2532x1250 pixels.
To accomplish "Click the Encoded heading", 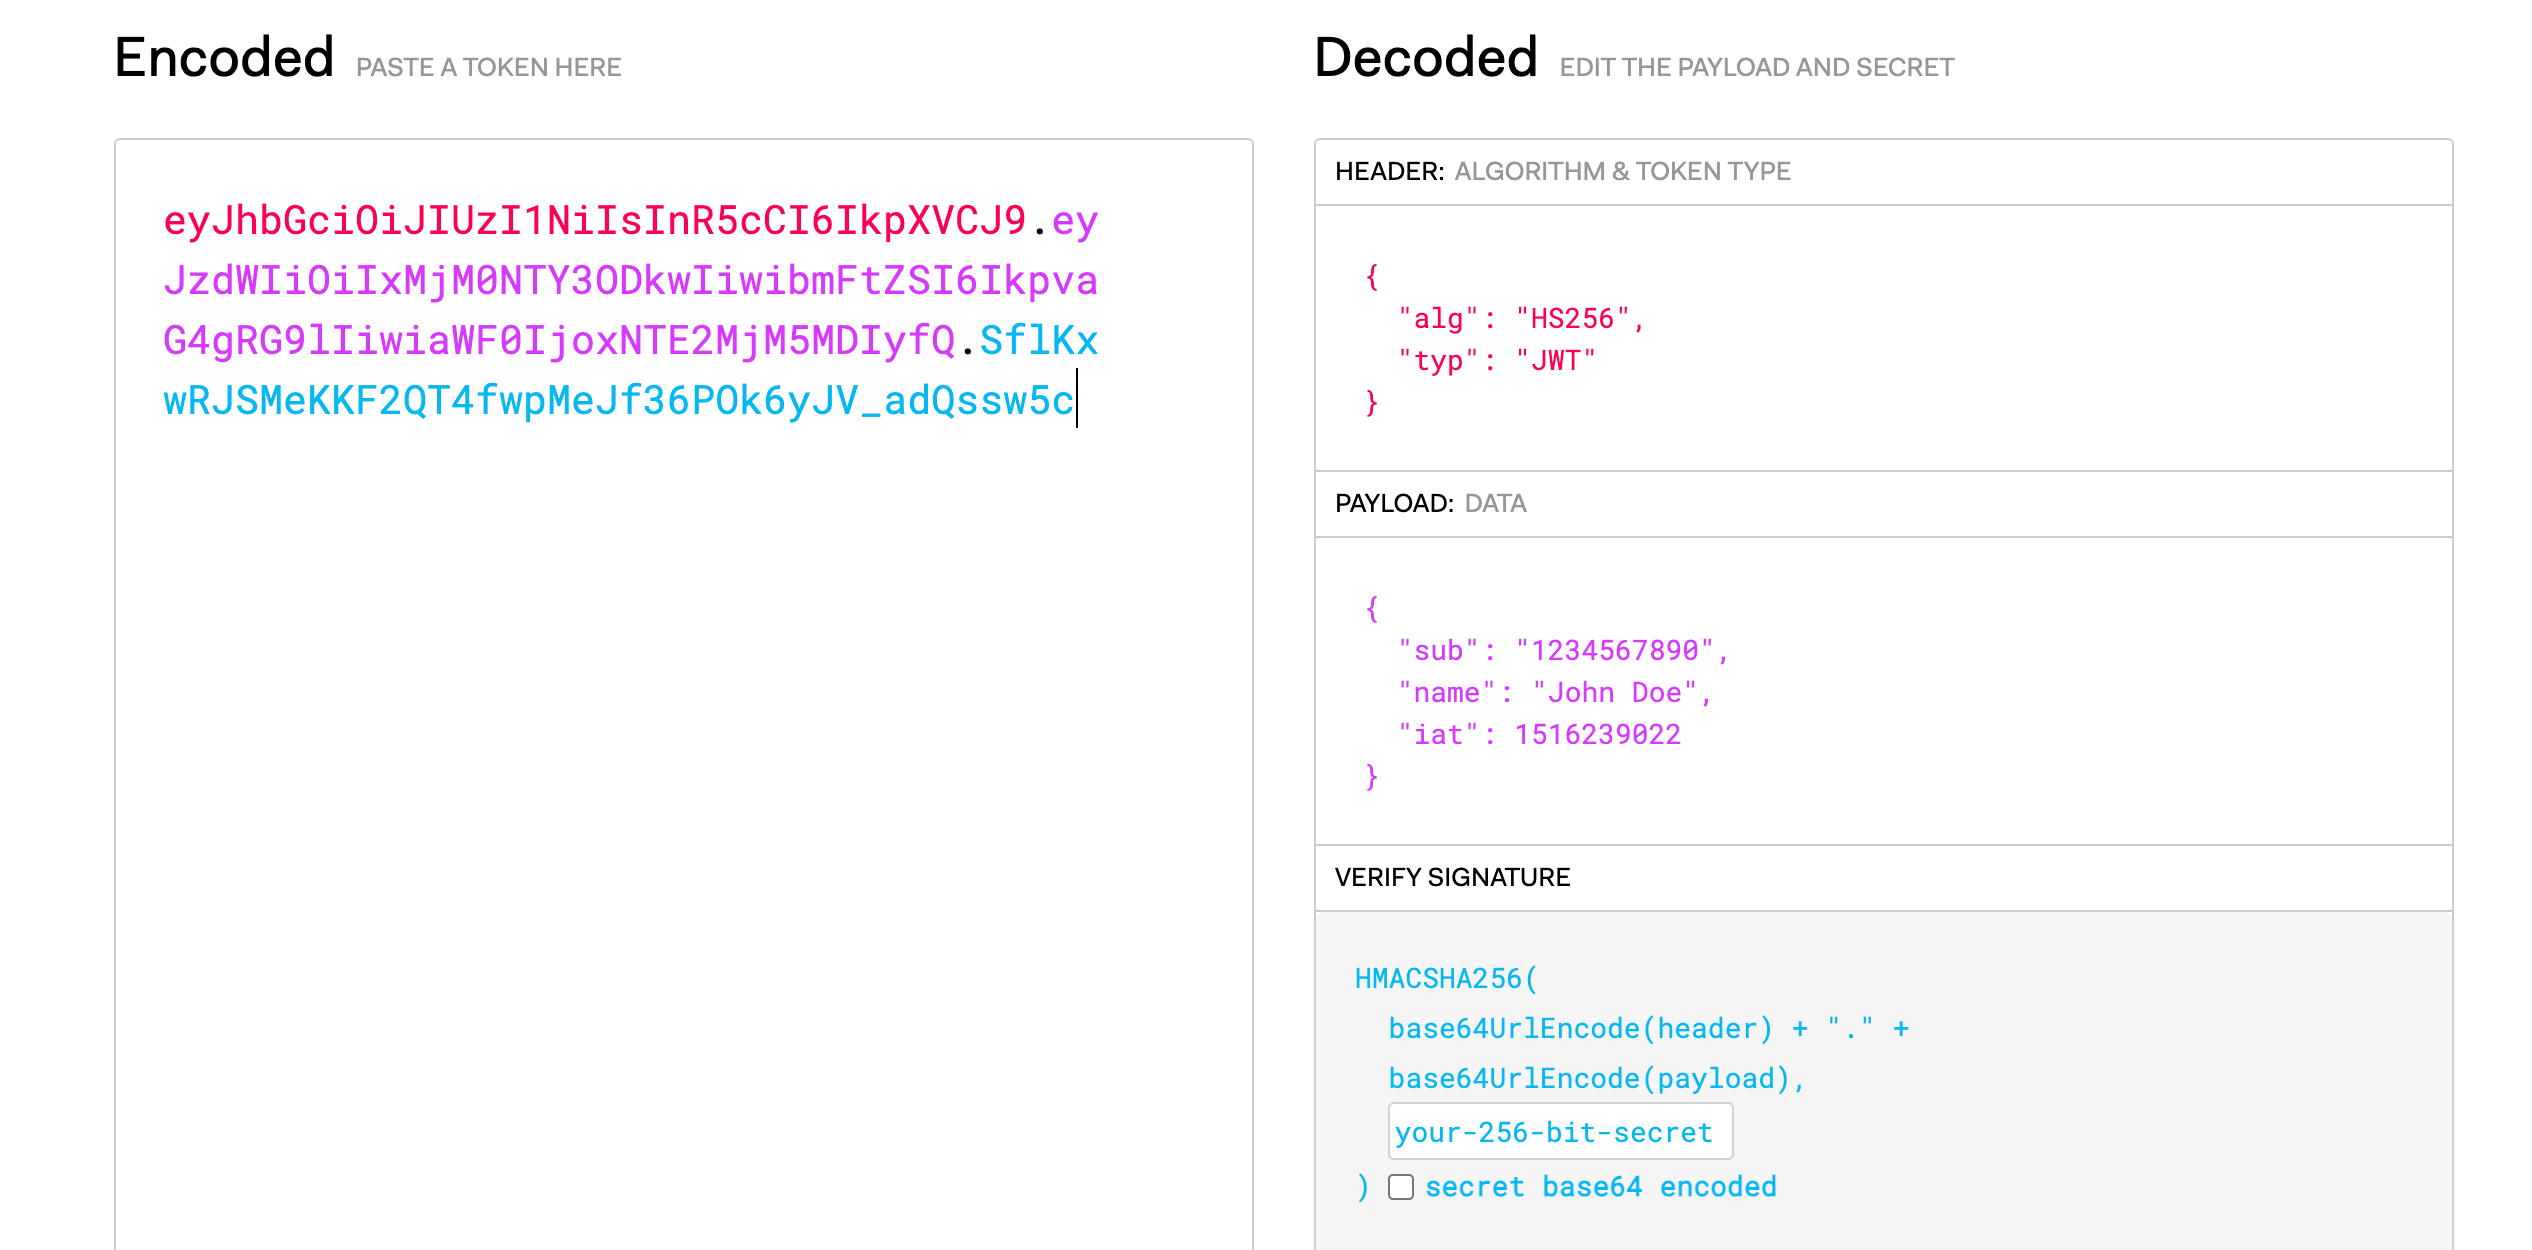I will (x=224, y=58).
